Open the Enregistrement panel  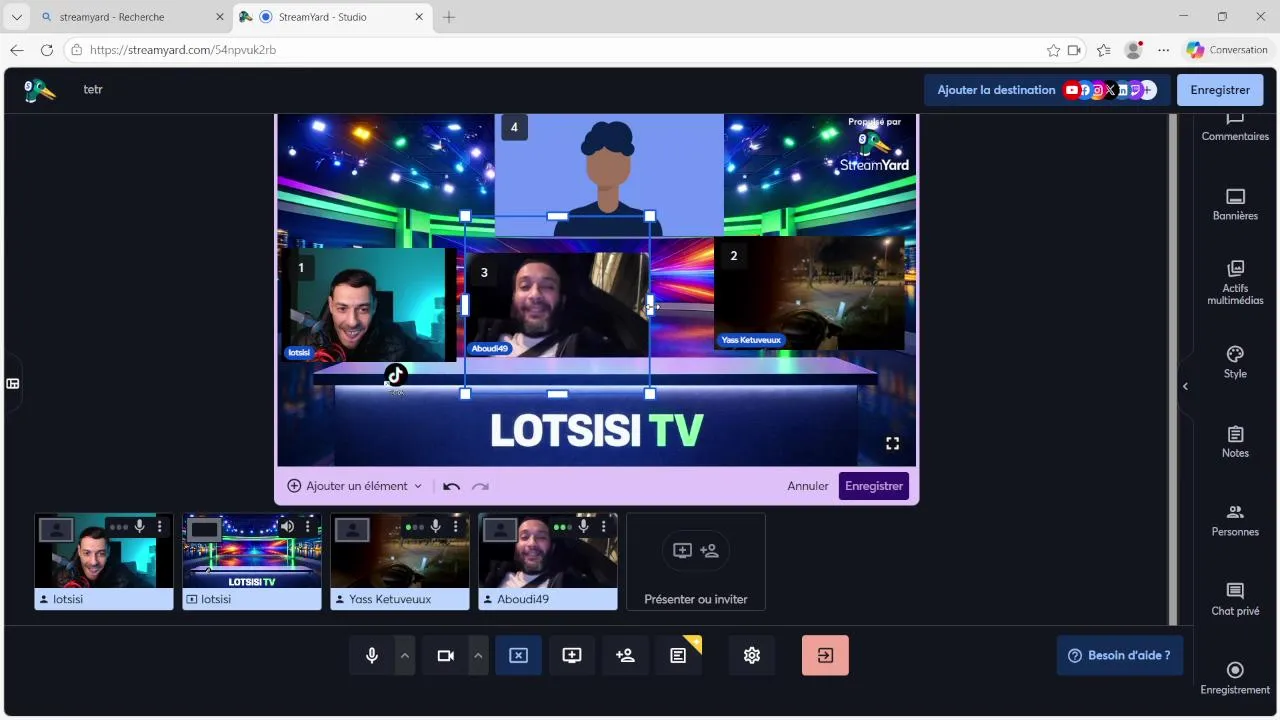[x=1235, y=678]
